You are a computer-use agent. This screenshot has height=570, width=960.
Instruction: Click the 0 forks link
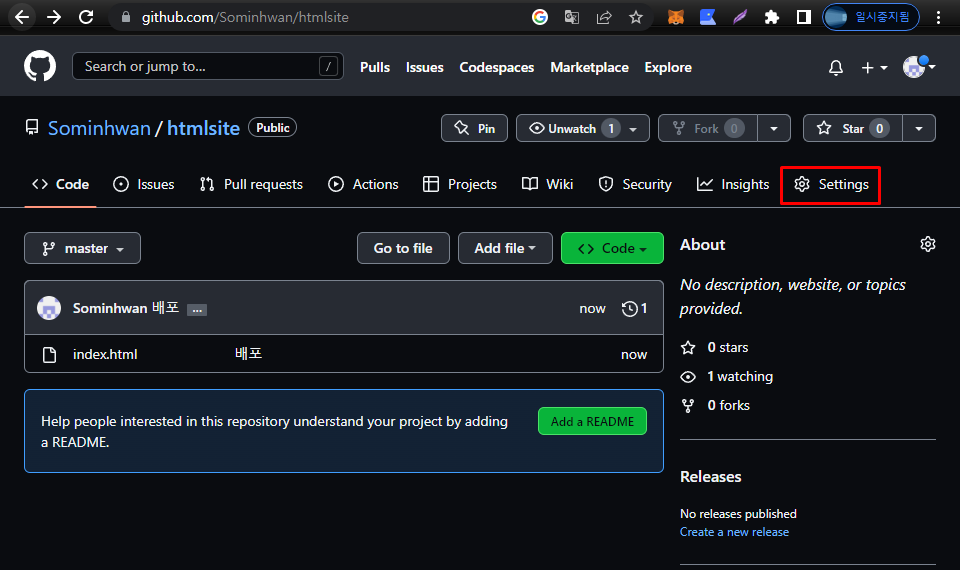729,405
